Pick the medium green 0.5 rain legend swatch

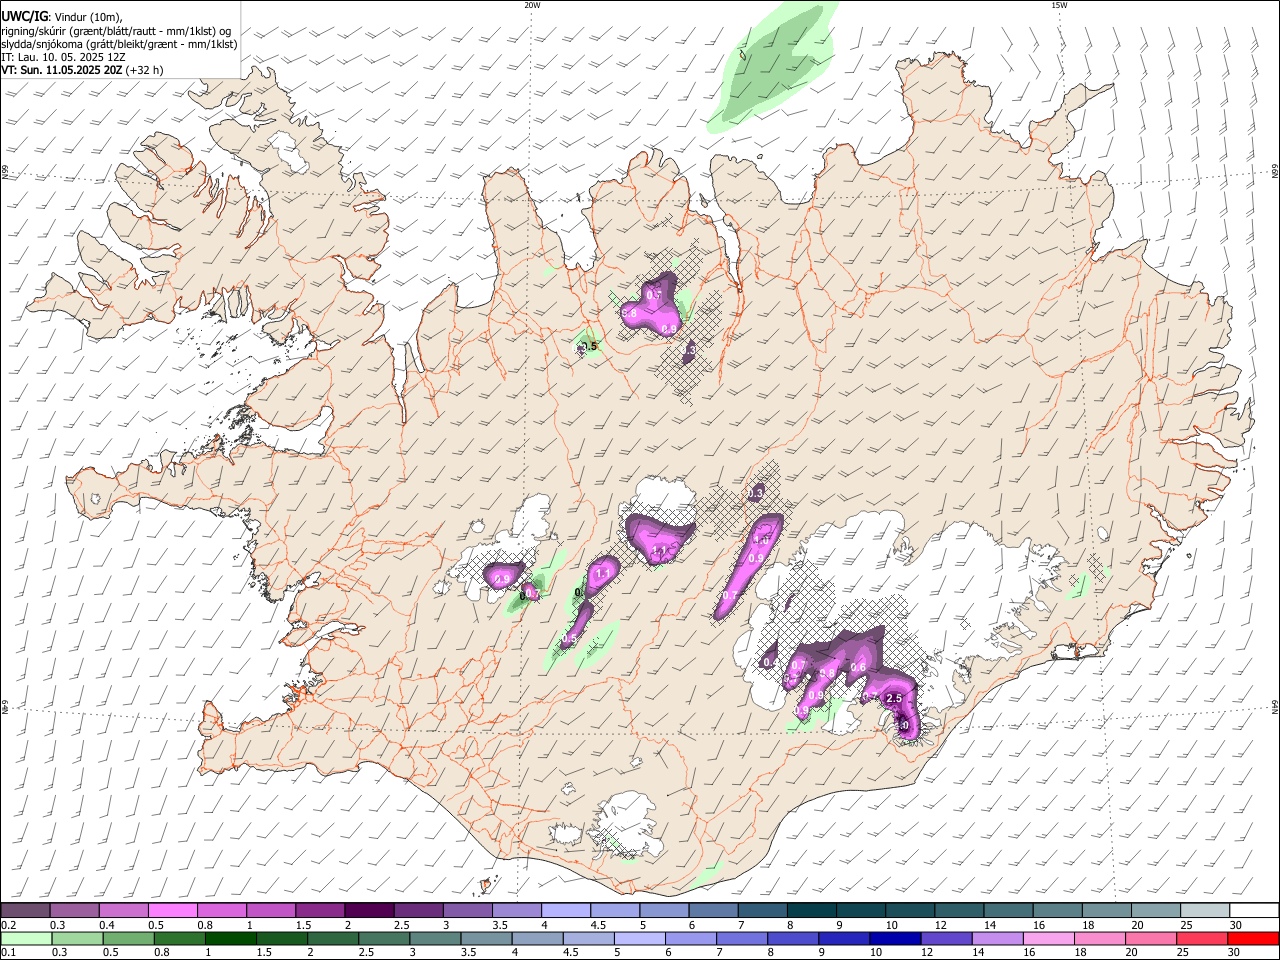tap(128, 939)
